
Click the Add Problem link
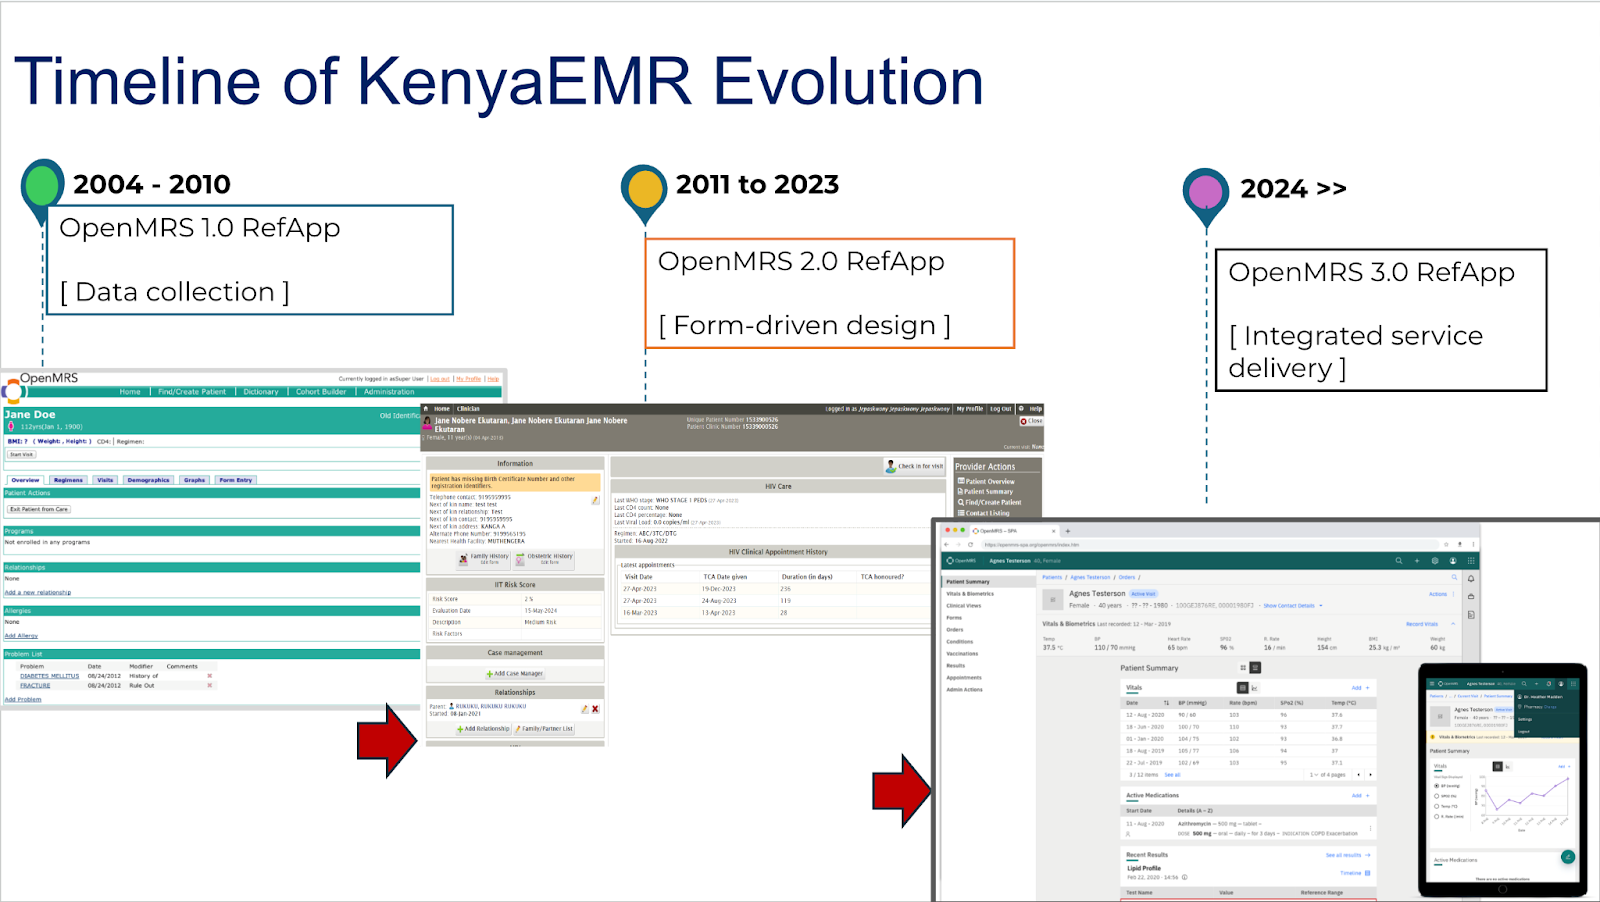click(22, 699)
